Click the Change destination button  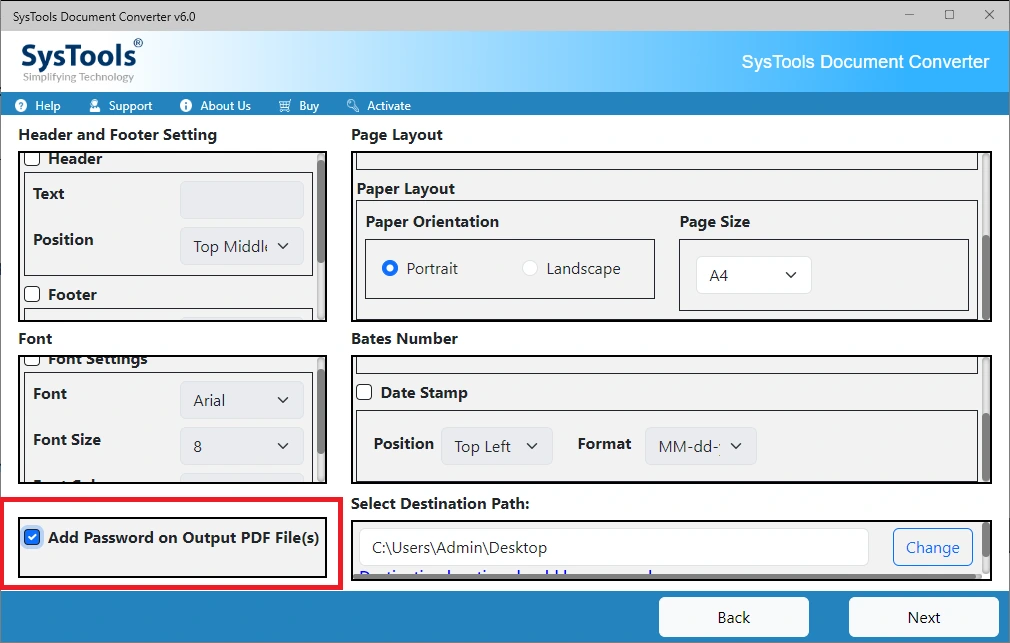point(933,547)
